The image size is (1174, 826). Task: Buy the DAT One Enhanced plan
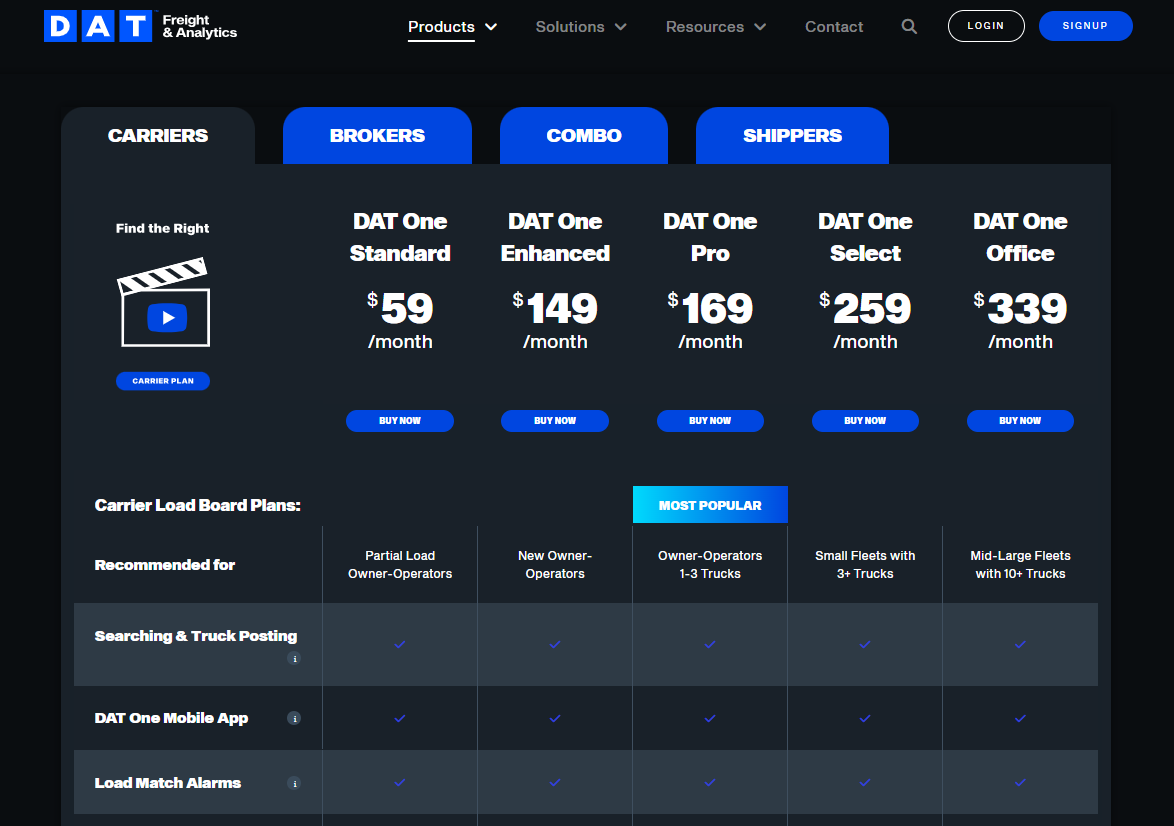point(555,421)
